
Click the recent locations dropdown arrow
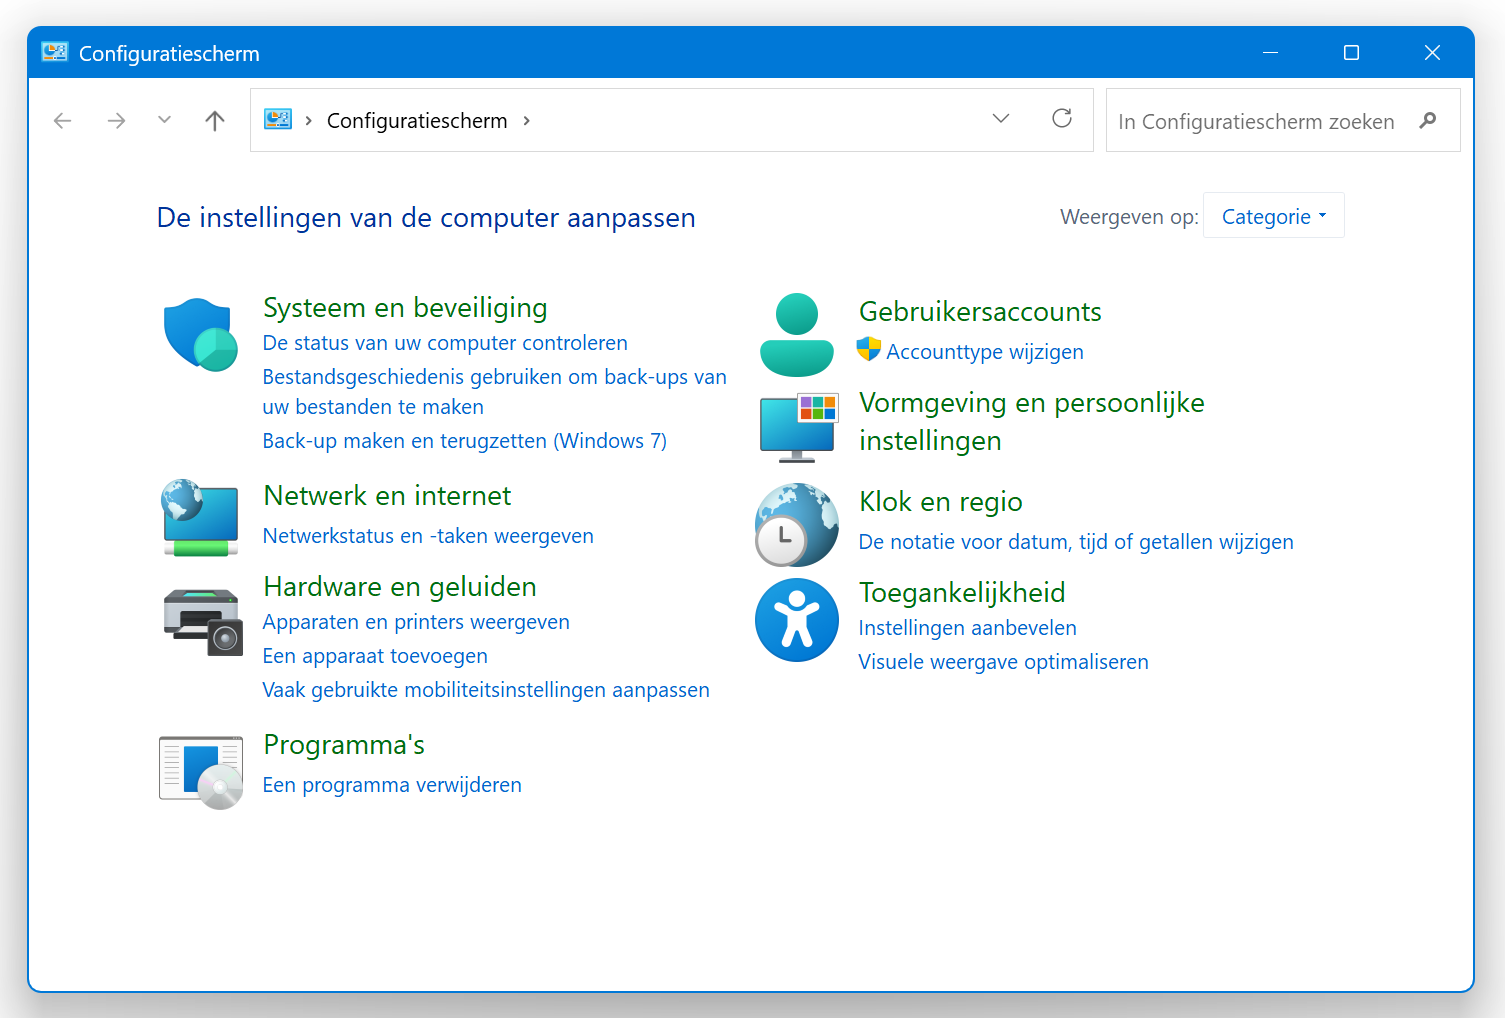(164, 119)
